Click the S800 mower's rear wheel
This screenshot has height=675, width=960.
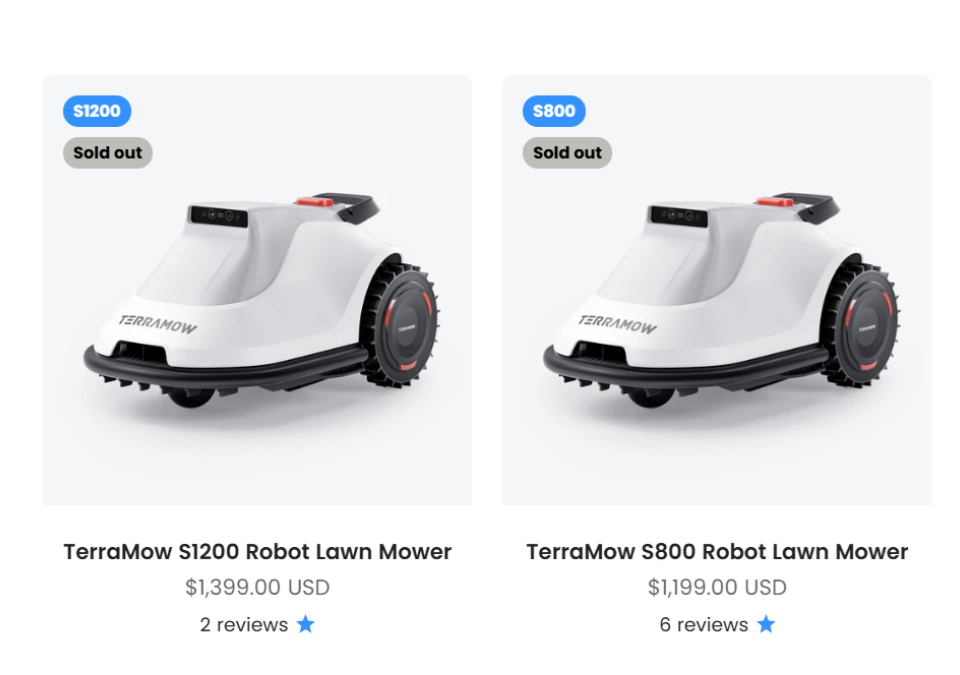point(862,325)
